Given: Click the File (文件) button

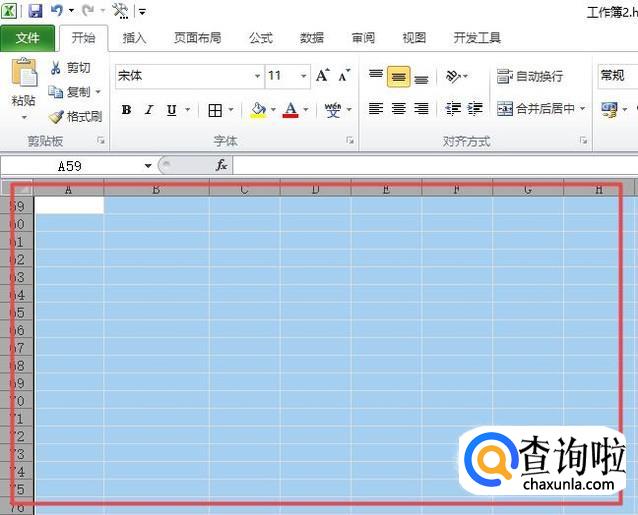Looking at the screenshot, I should pos(28,38).
